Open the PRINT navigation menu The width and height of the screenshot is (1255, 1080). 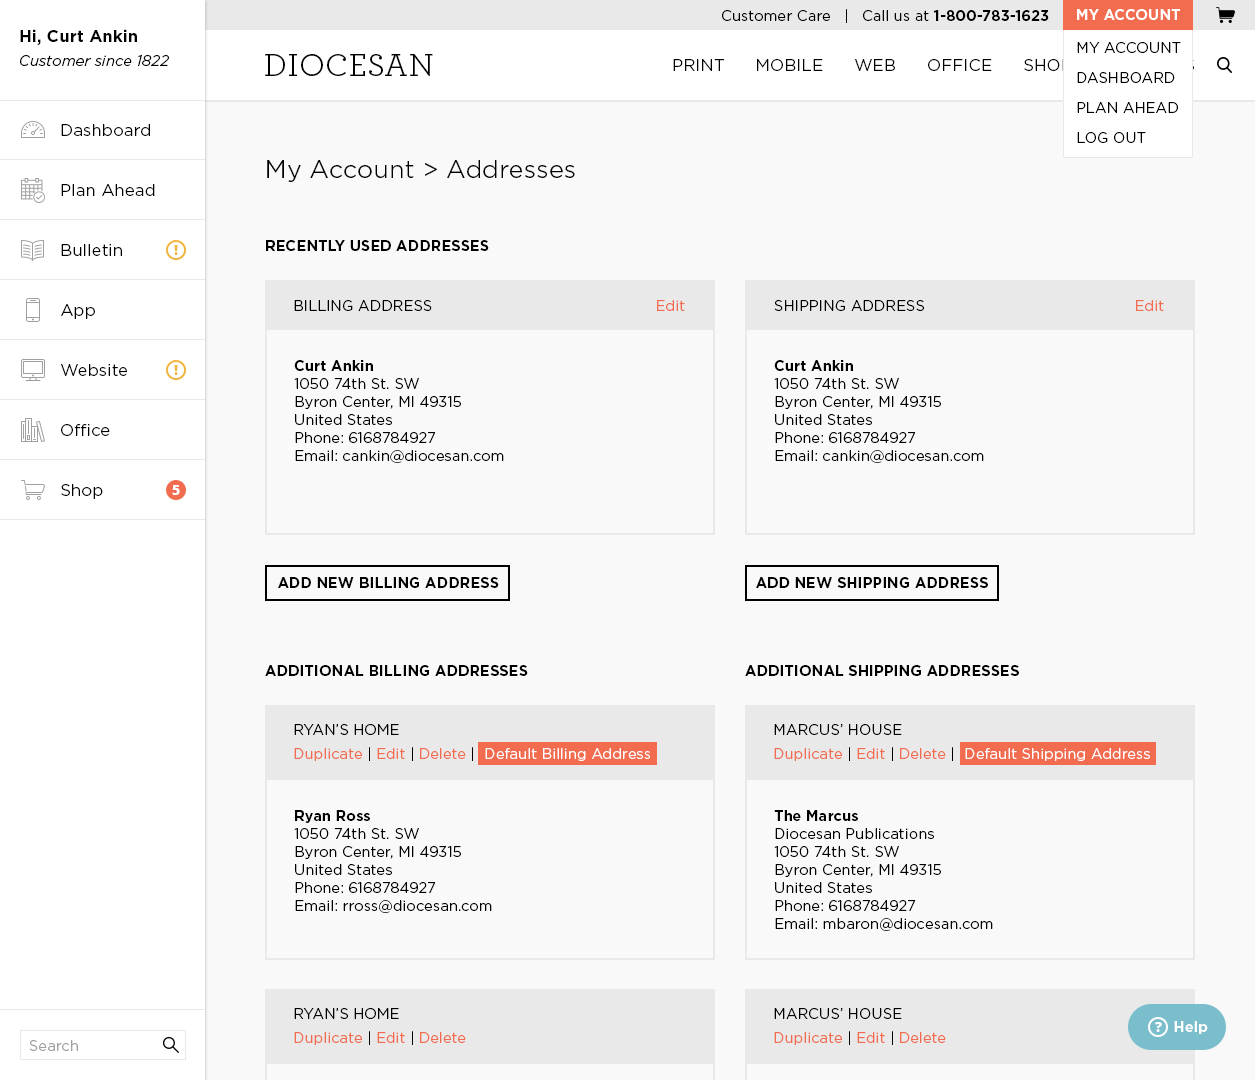point(697,65)
